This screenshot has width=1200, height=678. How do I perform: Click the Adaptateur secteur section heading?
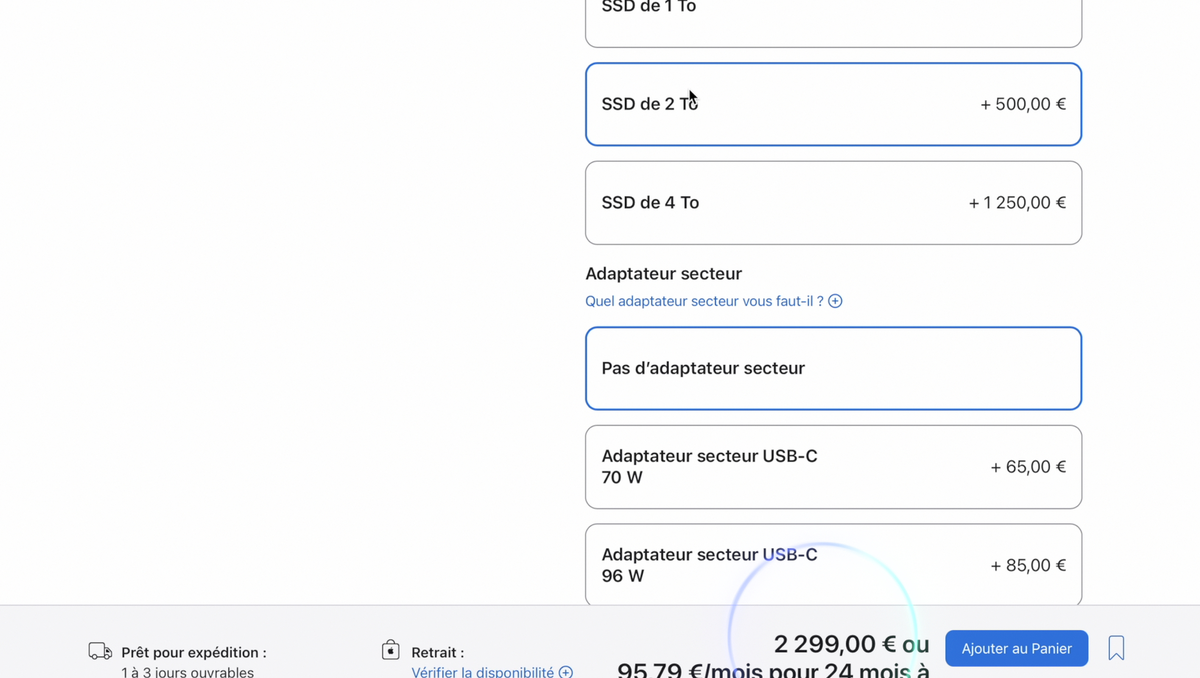(663, 274)
